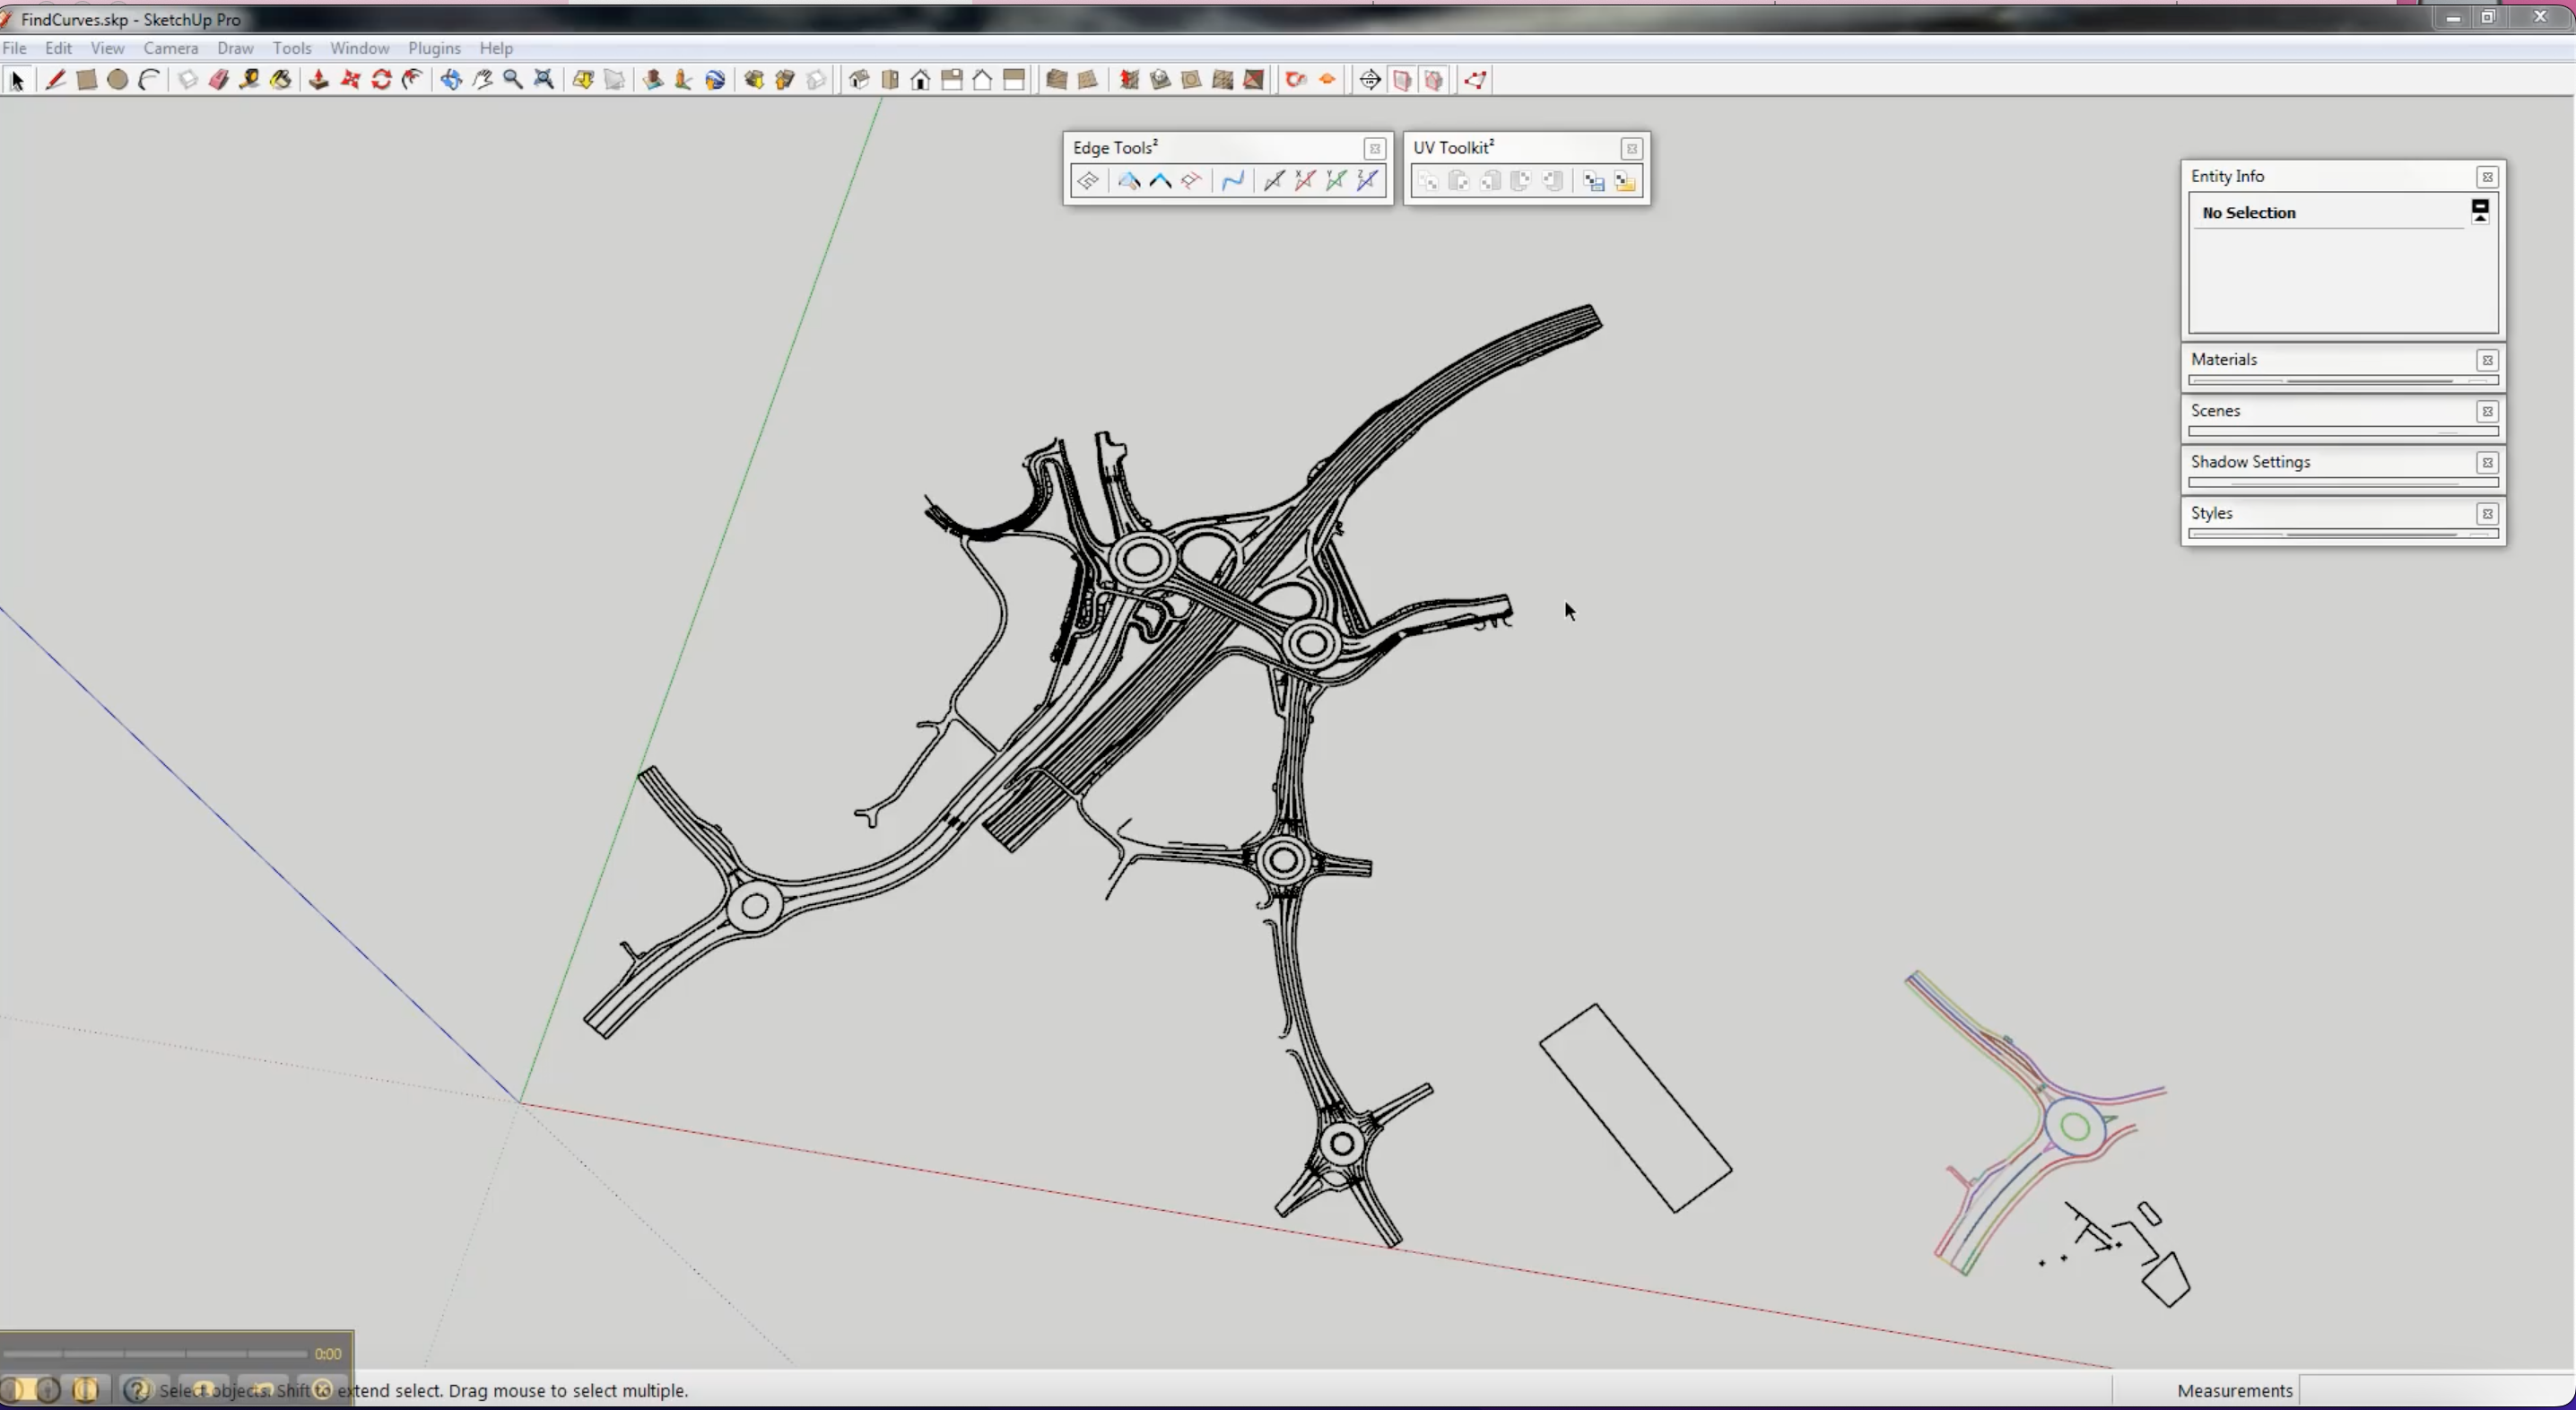Open the Camera menu
The image size is (2576, 1410).
170,48
